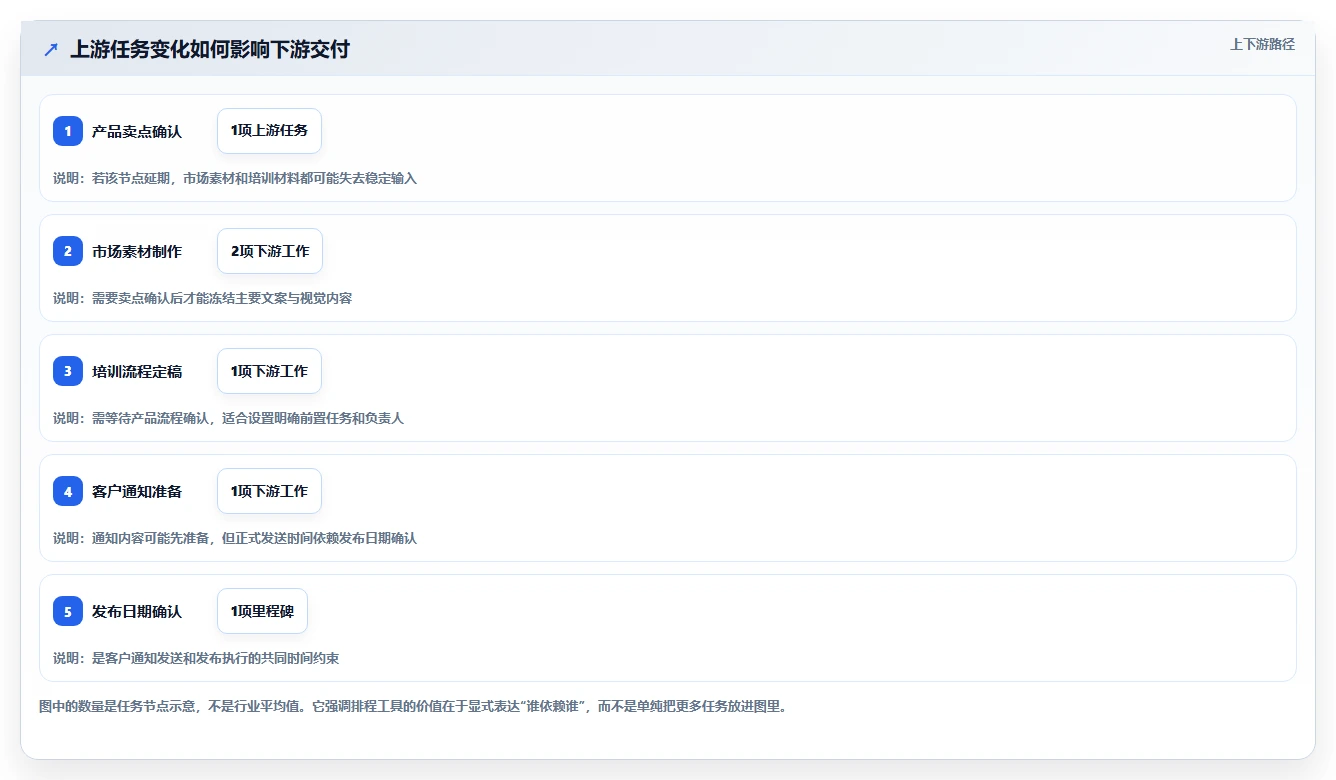Click the arrow icon beside the panel title
Image resolution: width=1336 pixels, height=780 pixels.
point(51,49)
